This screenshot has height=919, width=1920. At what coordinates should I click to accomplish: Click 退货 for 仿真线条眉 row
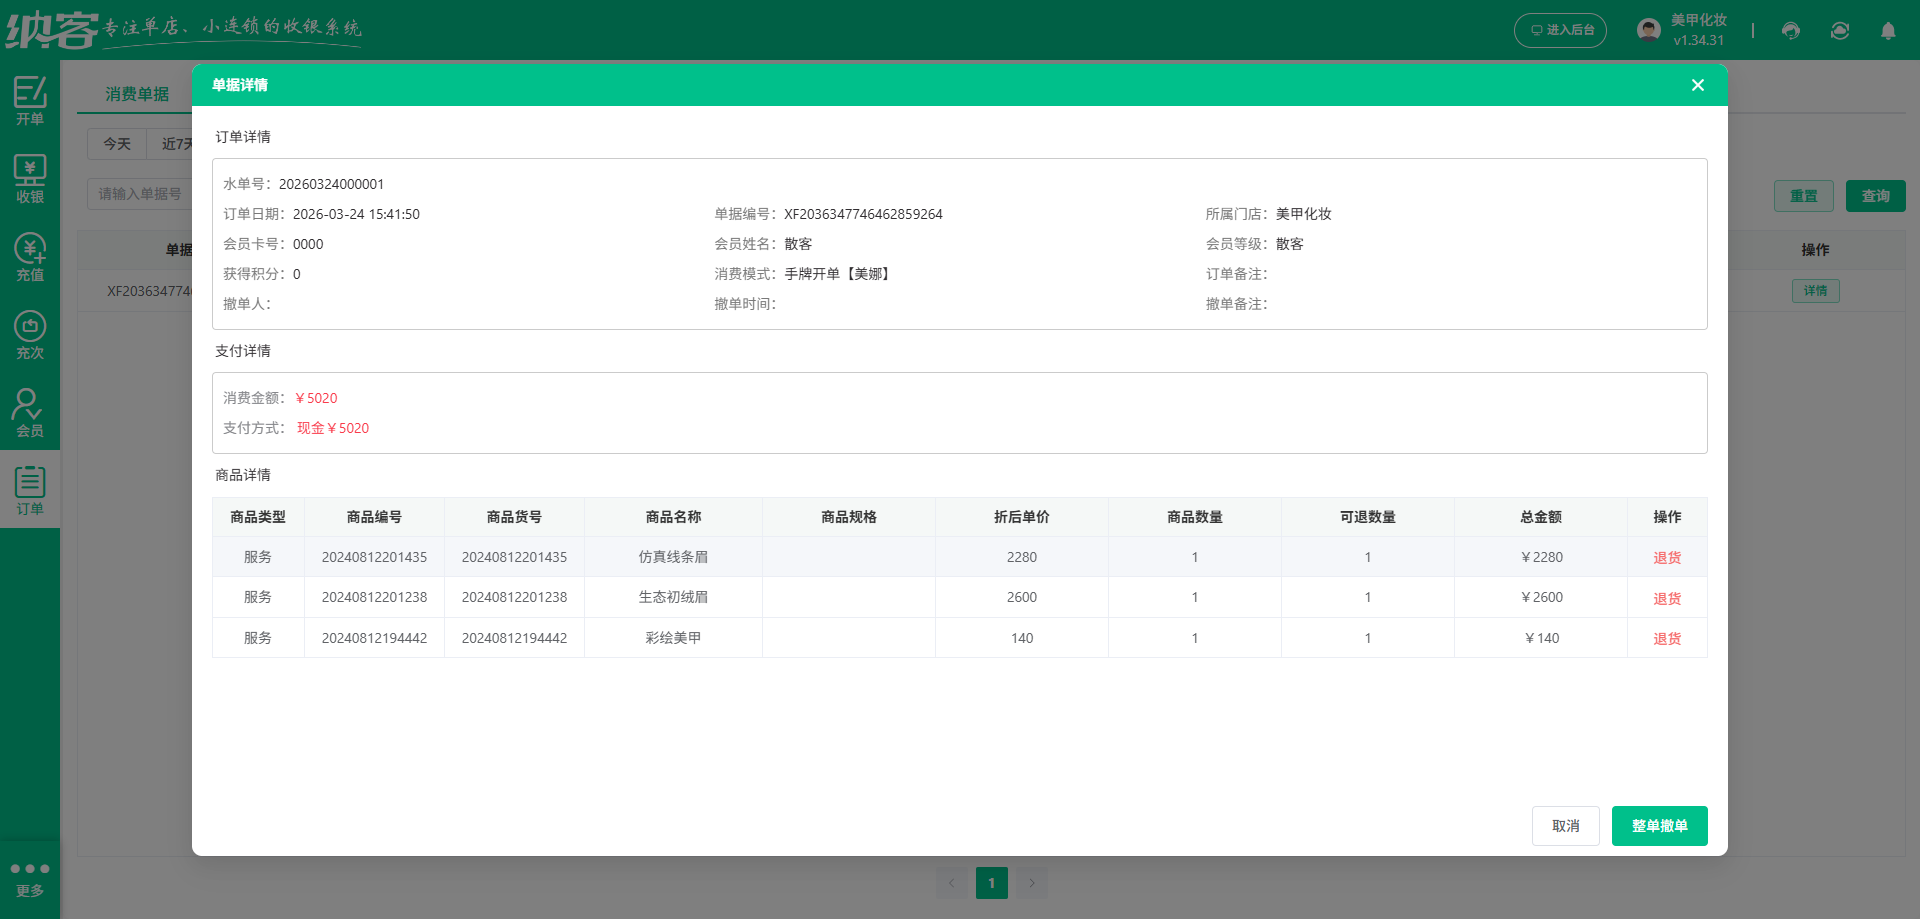(x=1666, y=558)
